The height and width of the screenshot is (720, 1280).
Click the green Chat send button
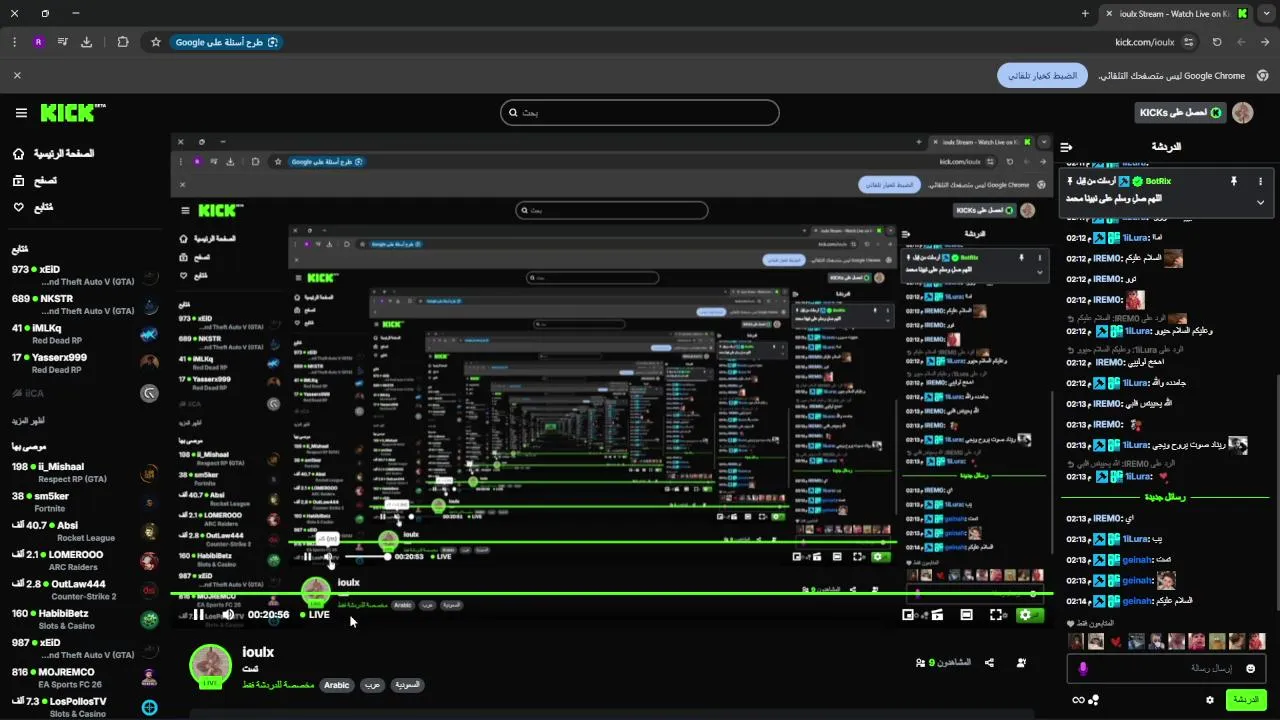[1246, 699]
